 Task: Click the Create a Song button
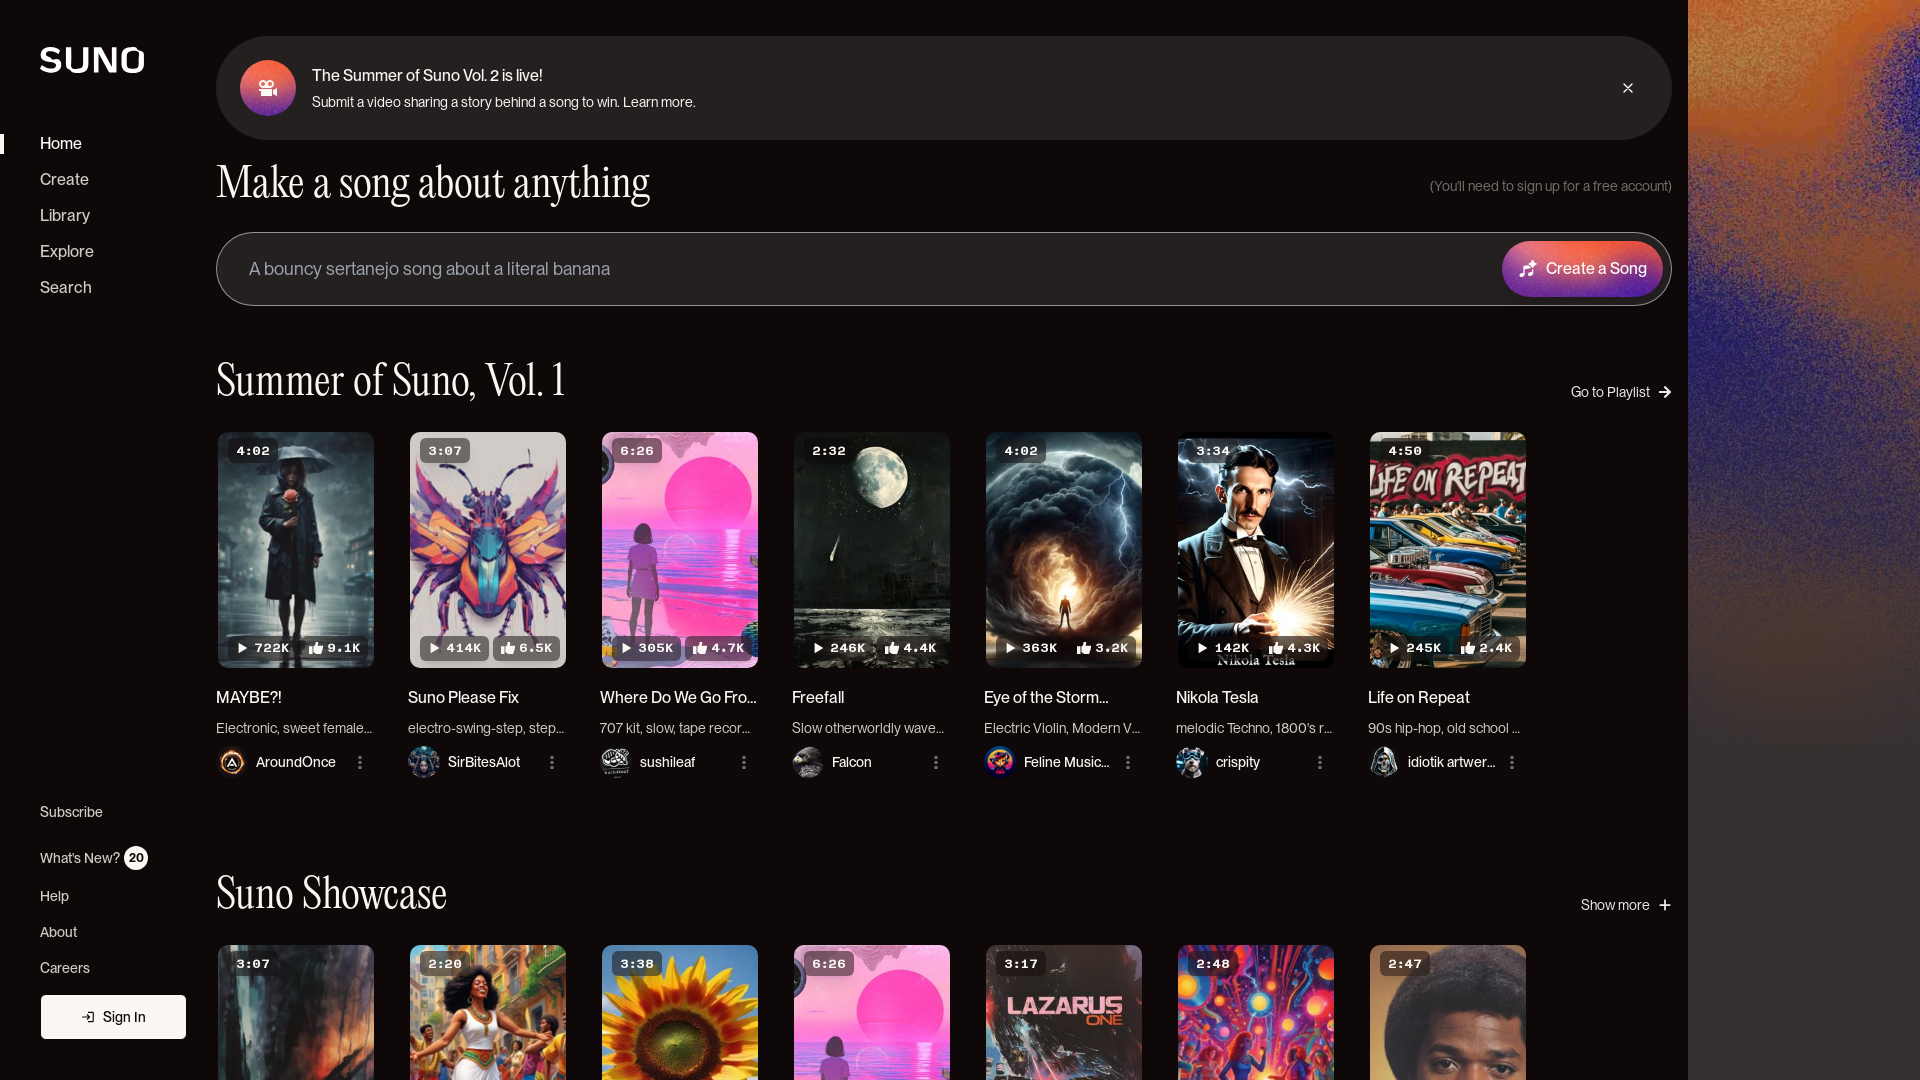point(1582,269)
